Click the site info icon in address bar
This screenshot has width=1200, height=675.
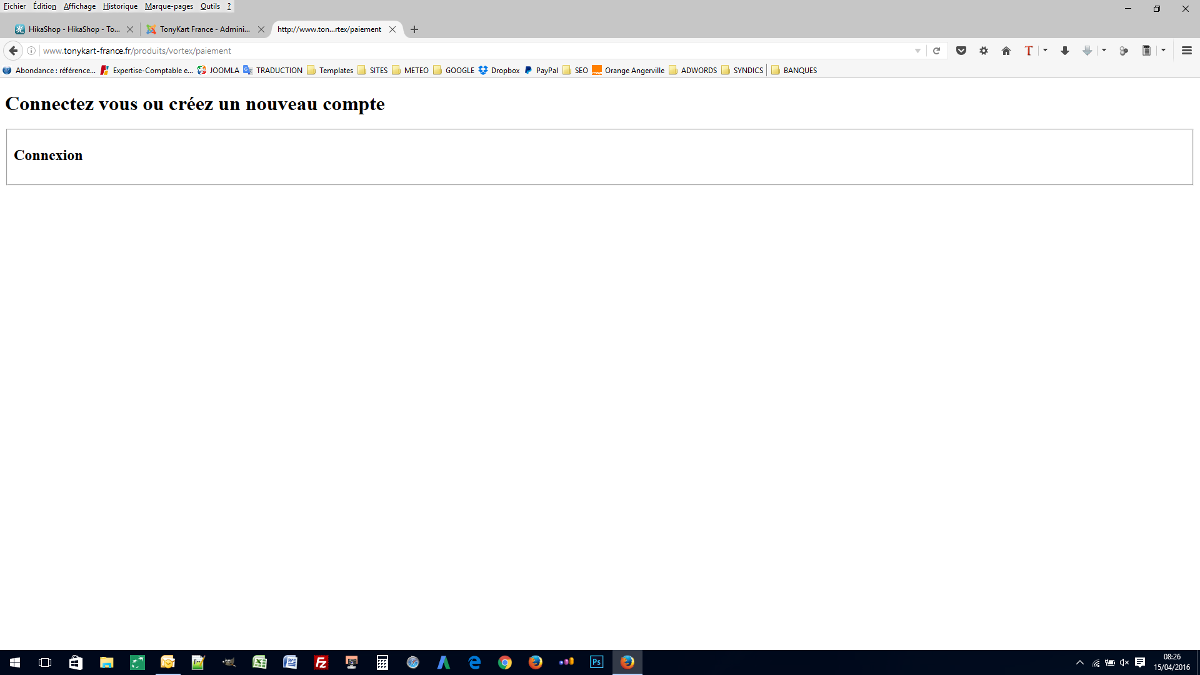click(31, 51)
